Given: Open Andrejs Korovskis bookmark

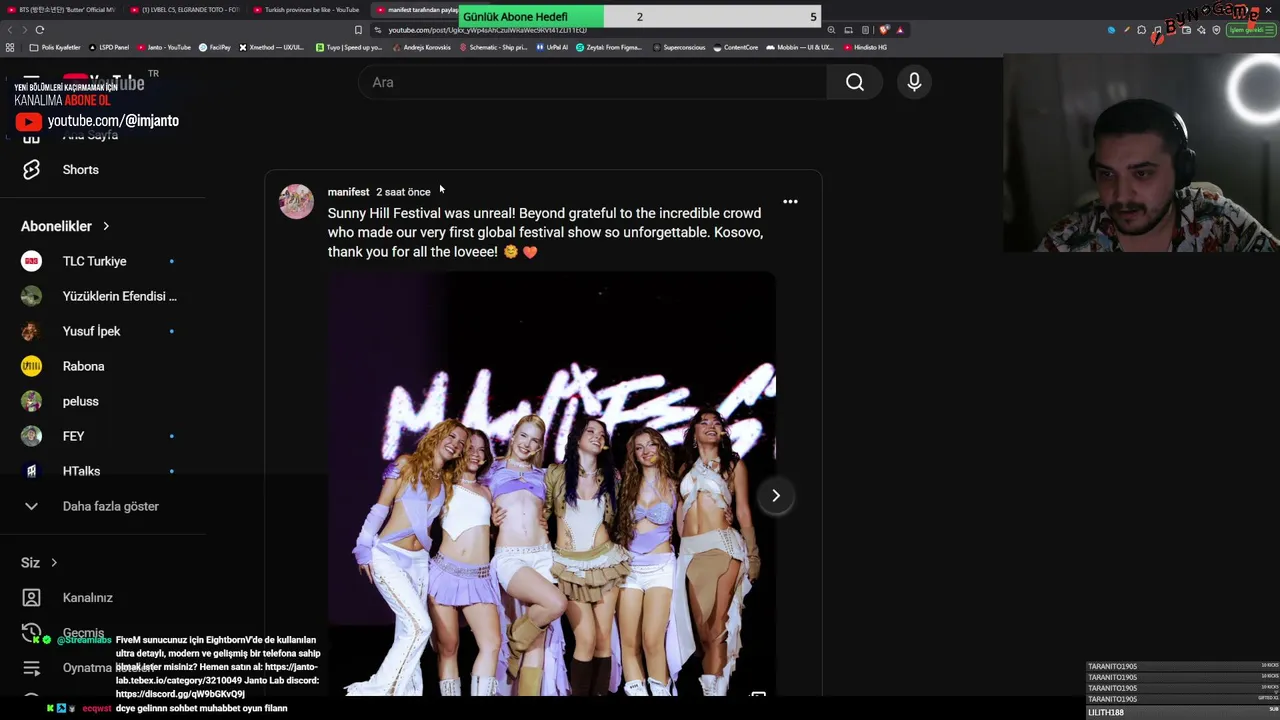Looking at the screenshot, I should 420,47.
